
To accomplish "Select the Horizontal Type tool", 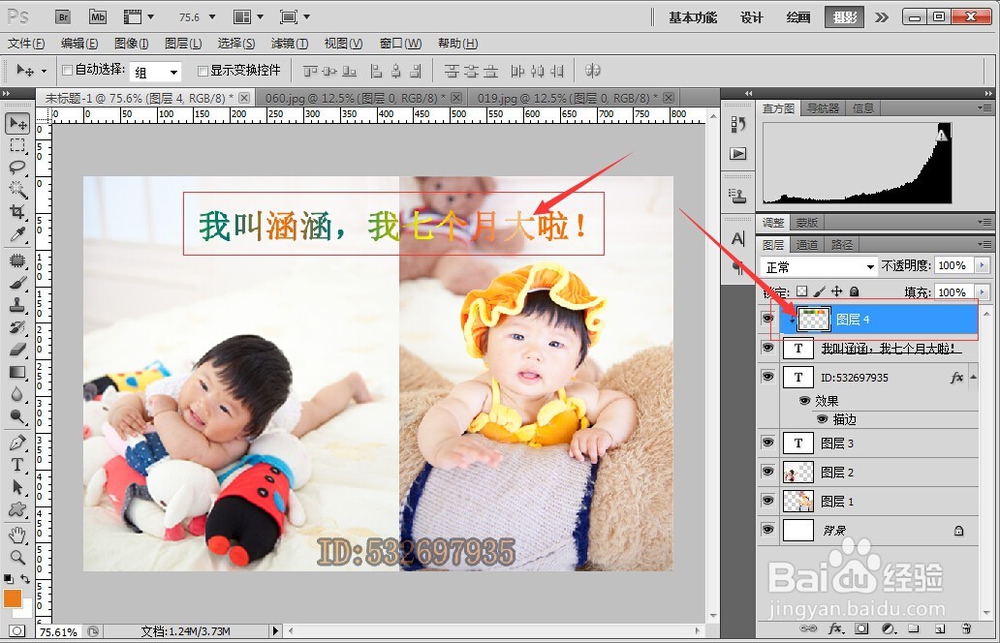I will (x=18, y=463).
